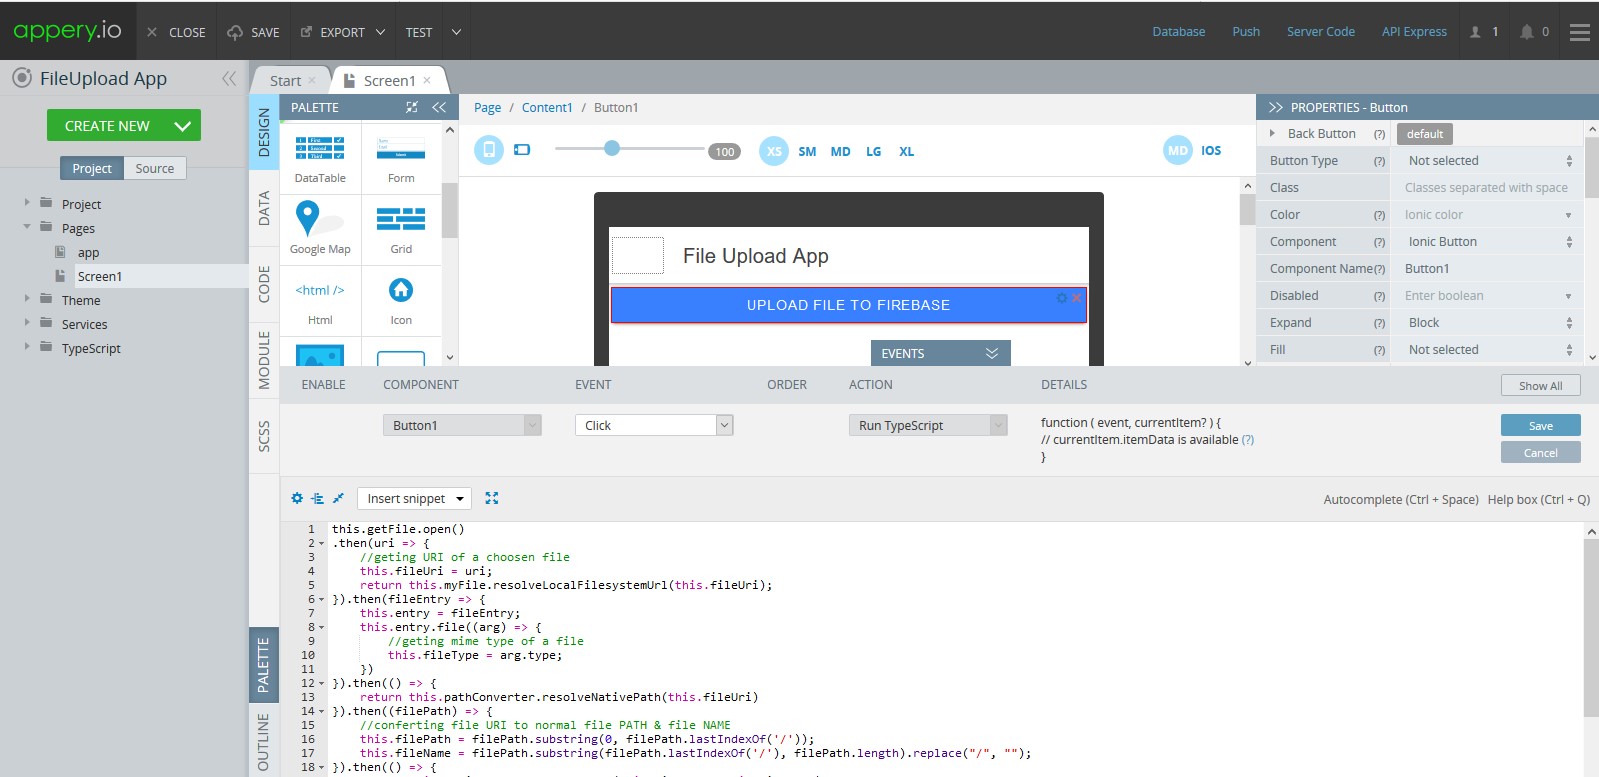Screen dimensions: 1599x777
Task: Open the Run TypeScript action dropdown
Action: [x=928, y=425]
